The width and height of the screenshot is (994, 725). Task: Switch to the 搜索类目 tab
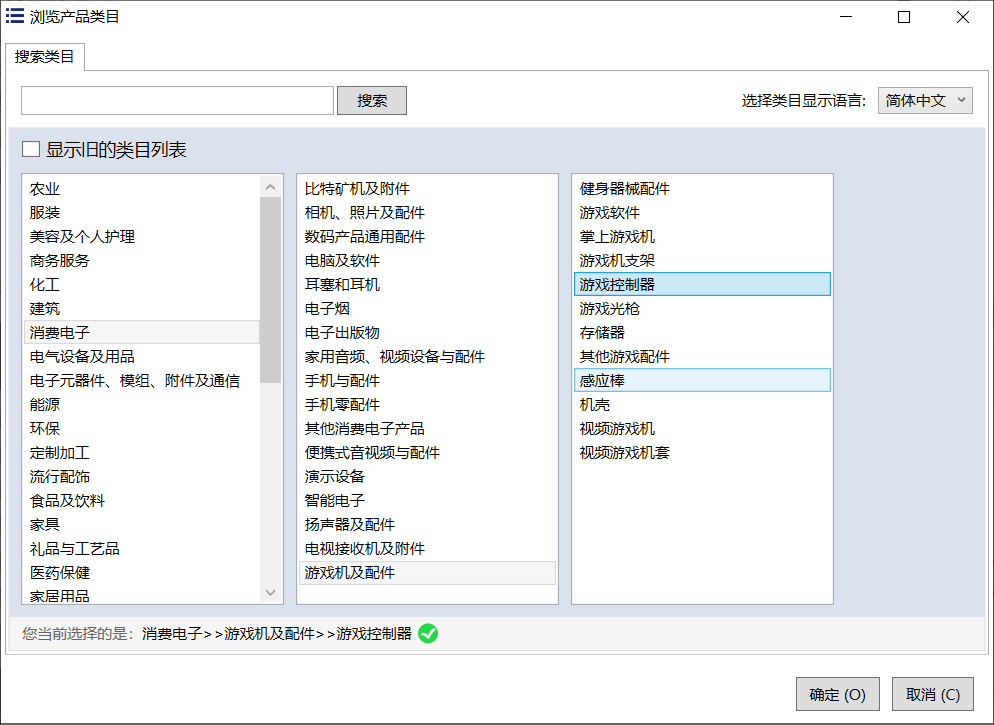[x=44, y=57]
